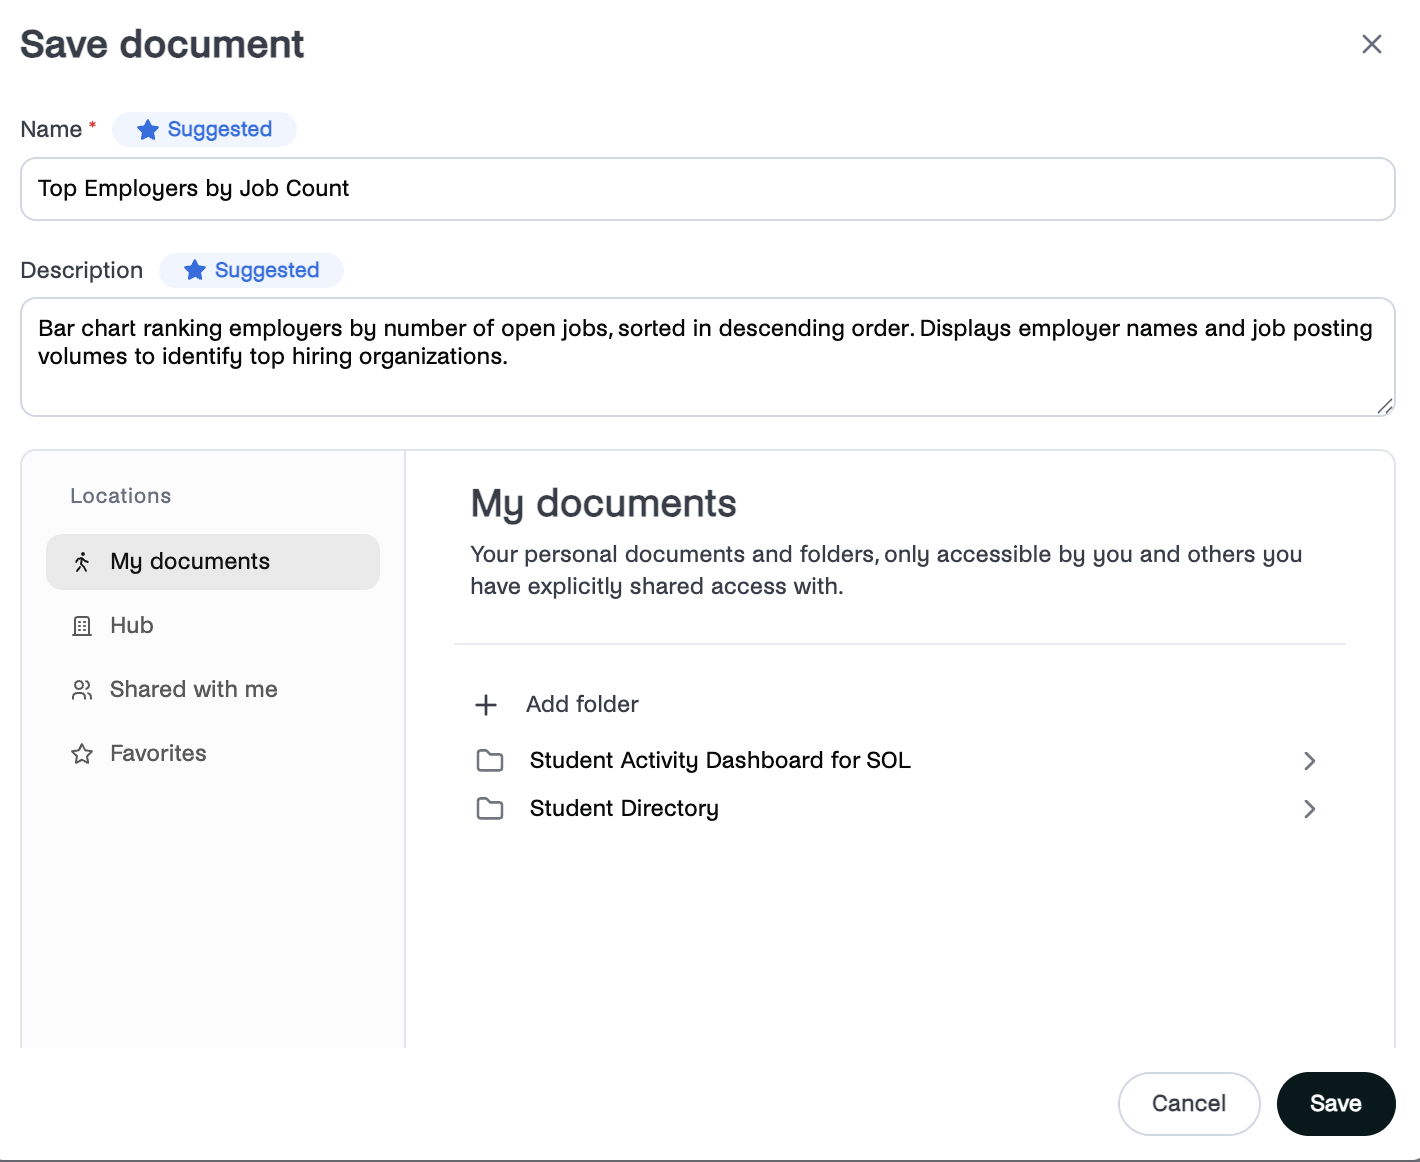Expand chevron for Student Directory folder
The height and width of the screenshot is (1162, 1420).
[x=1309, y=809]
